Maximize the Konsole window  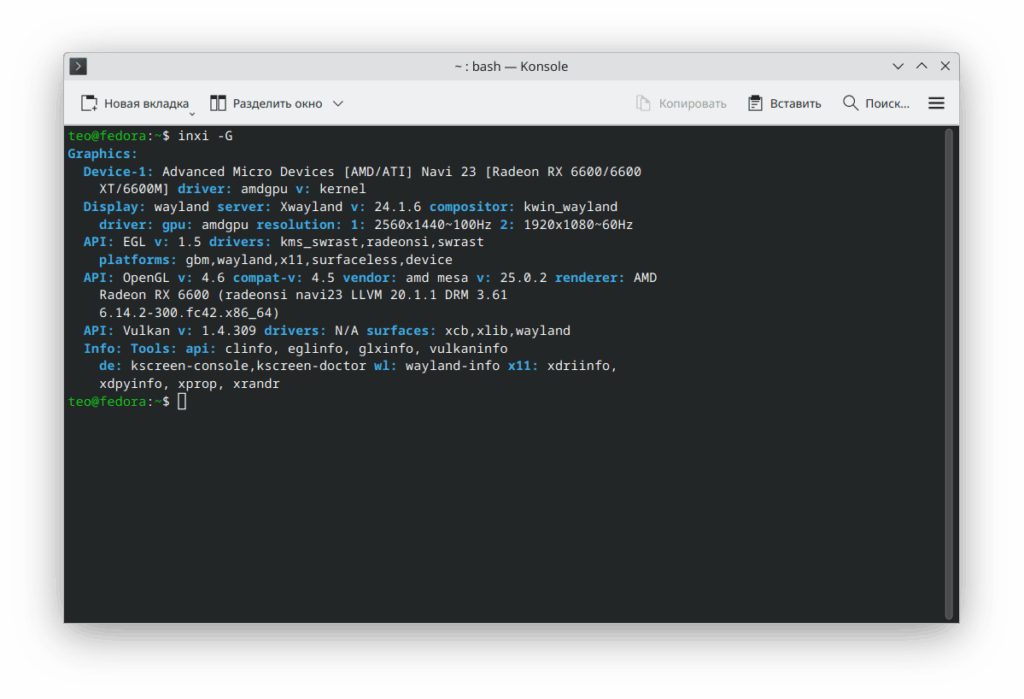pyautogui.click(x=921, y=66)
